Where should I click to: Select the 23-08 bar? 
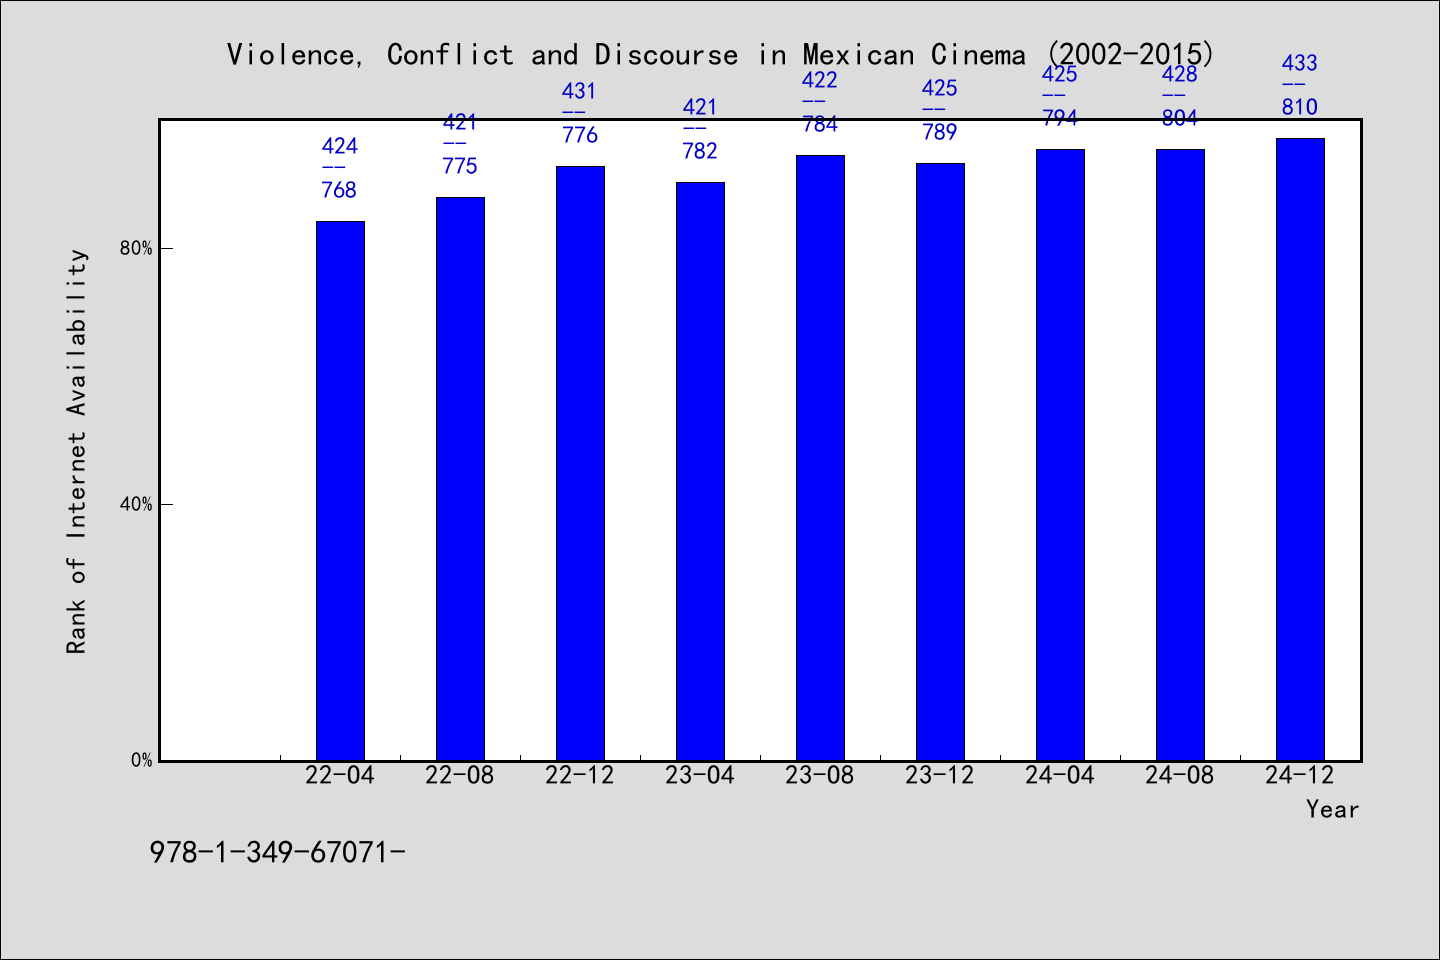tap(820, 458)
